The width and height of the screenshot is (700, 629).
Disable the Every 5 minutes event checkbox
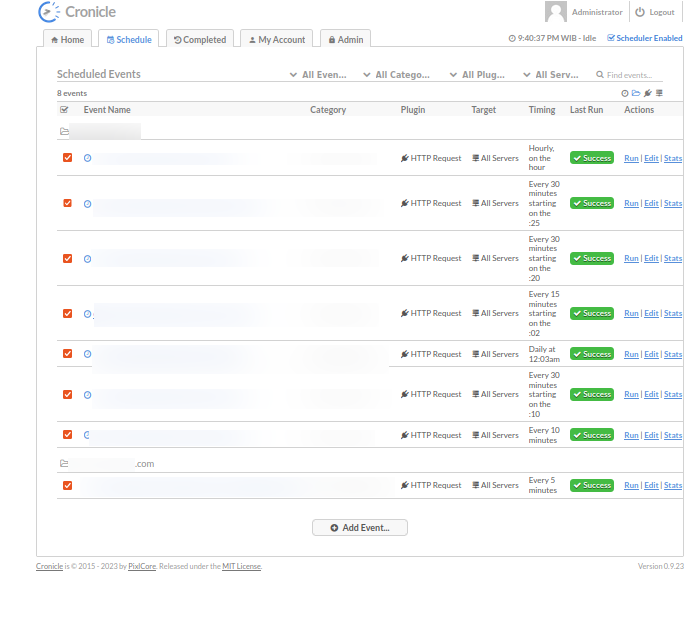[67, 485]
